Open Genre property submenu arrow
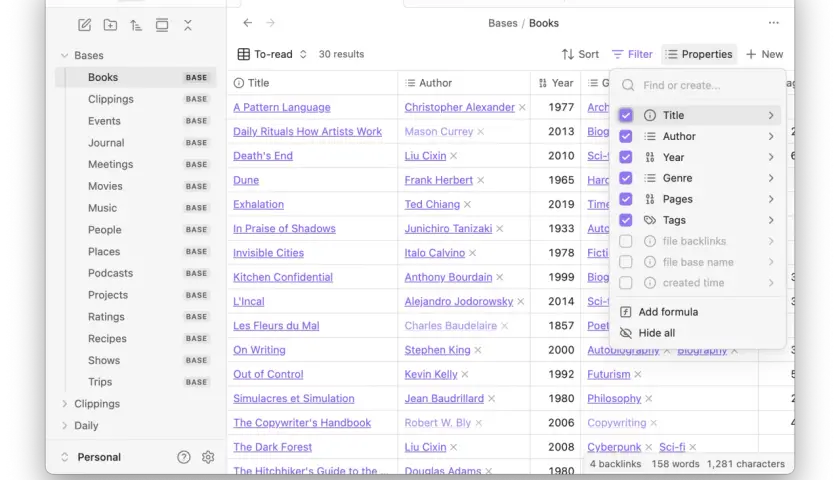The width and height of the screenshot is (840, 480). click(x=771, y=178)
